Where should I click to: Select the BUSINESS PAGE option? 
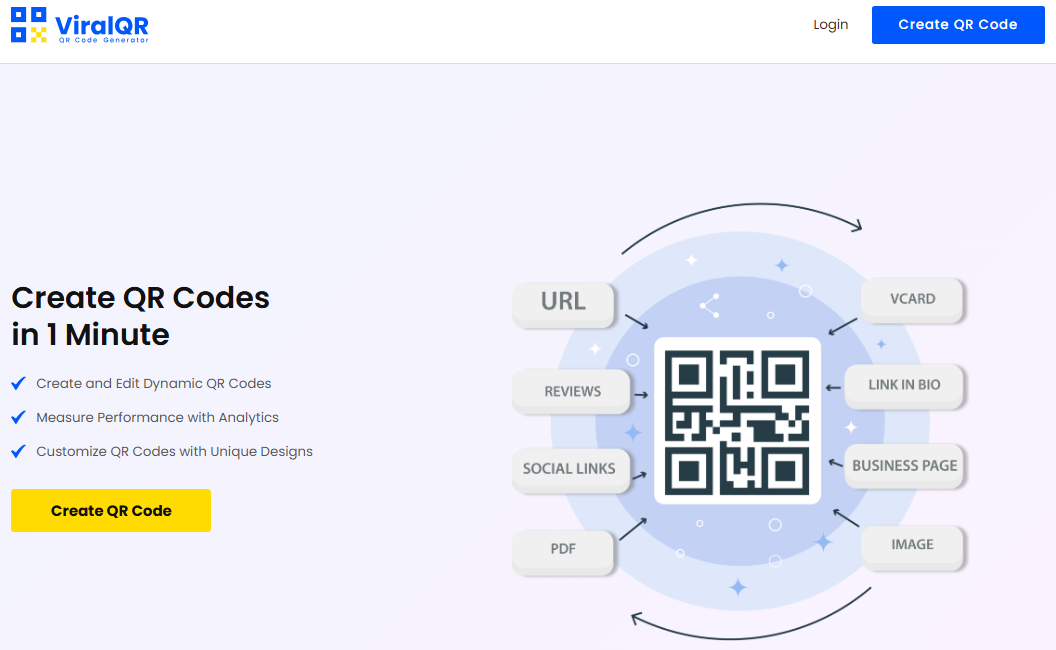tap(903, 465)
